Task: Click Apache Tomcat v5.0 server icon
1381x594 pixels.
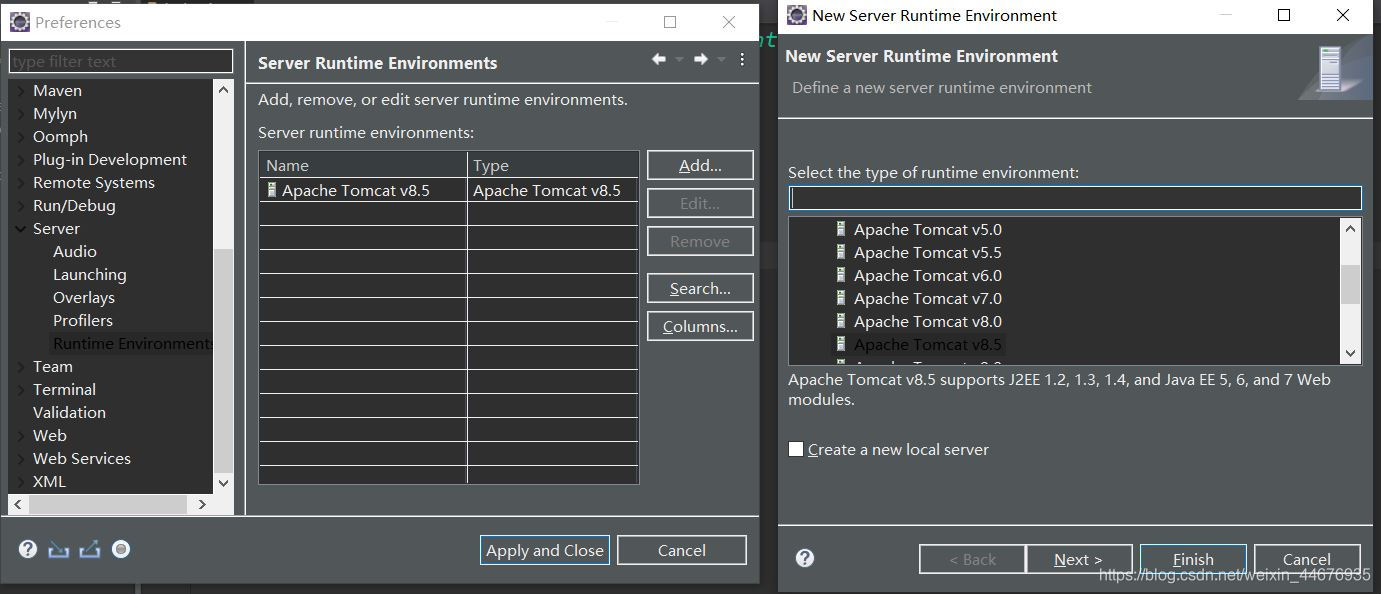Action: [841, 229]
